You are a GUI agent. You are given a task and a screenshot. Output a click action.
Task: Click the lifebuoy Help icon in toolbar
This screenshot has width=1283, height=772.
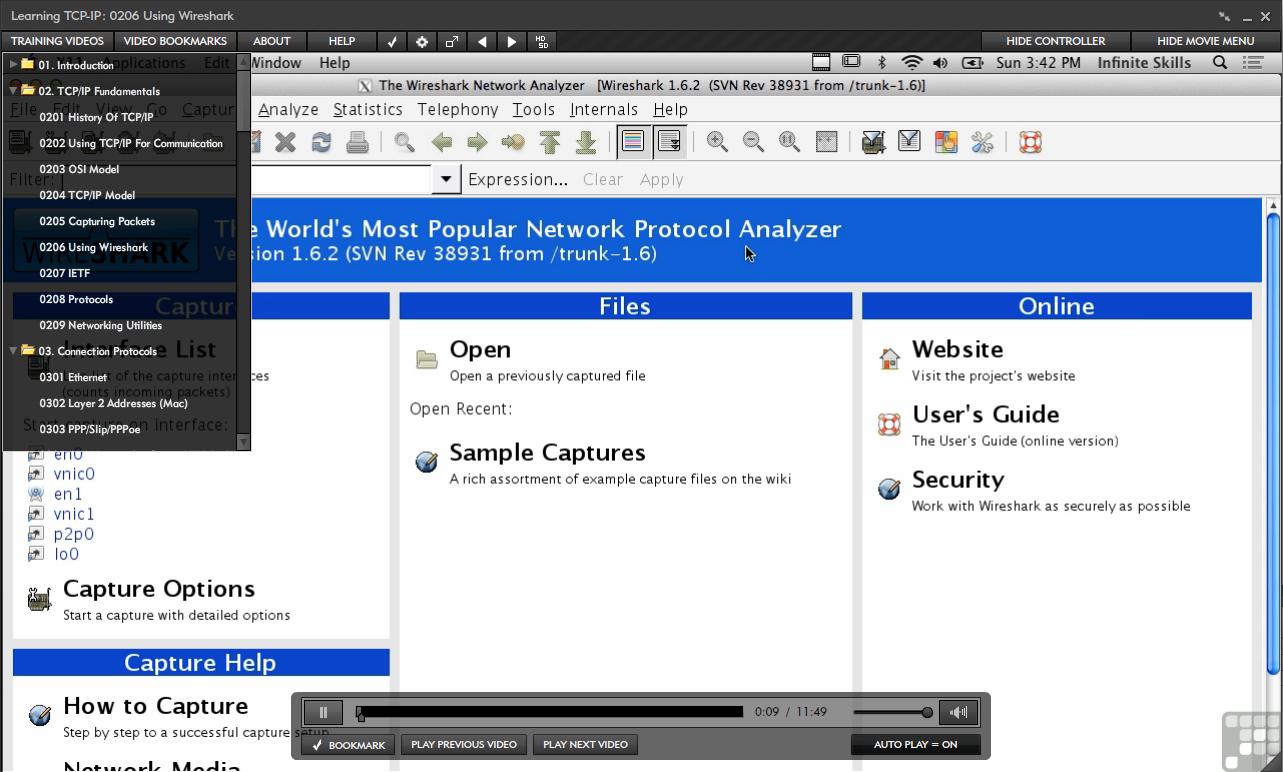click(x=1031, y=142)
